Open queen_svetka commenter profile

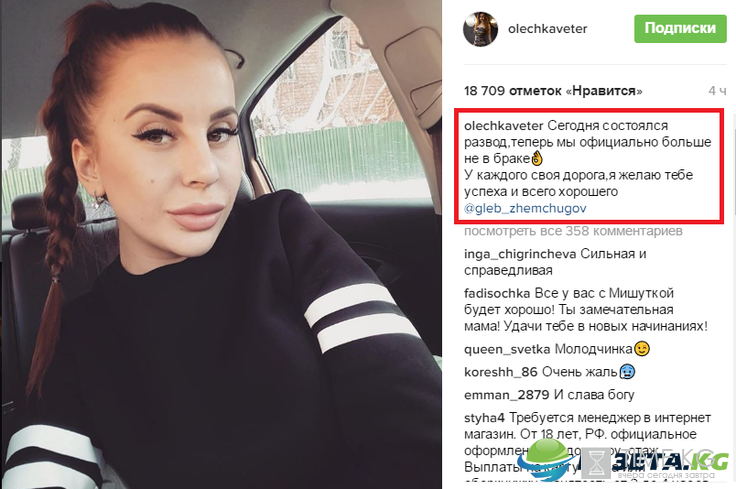[x=507, y=350]
